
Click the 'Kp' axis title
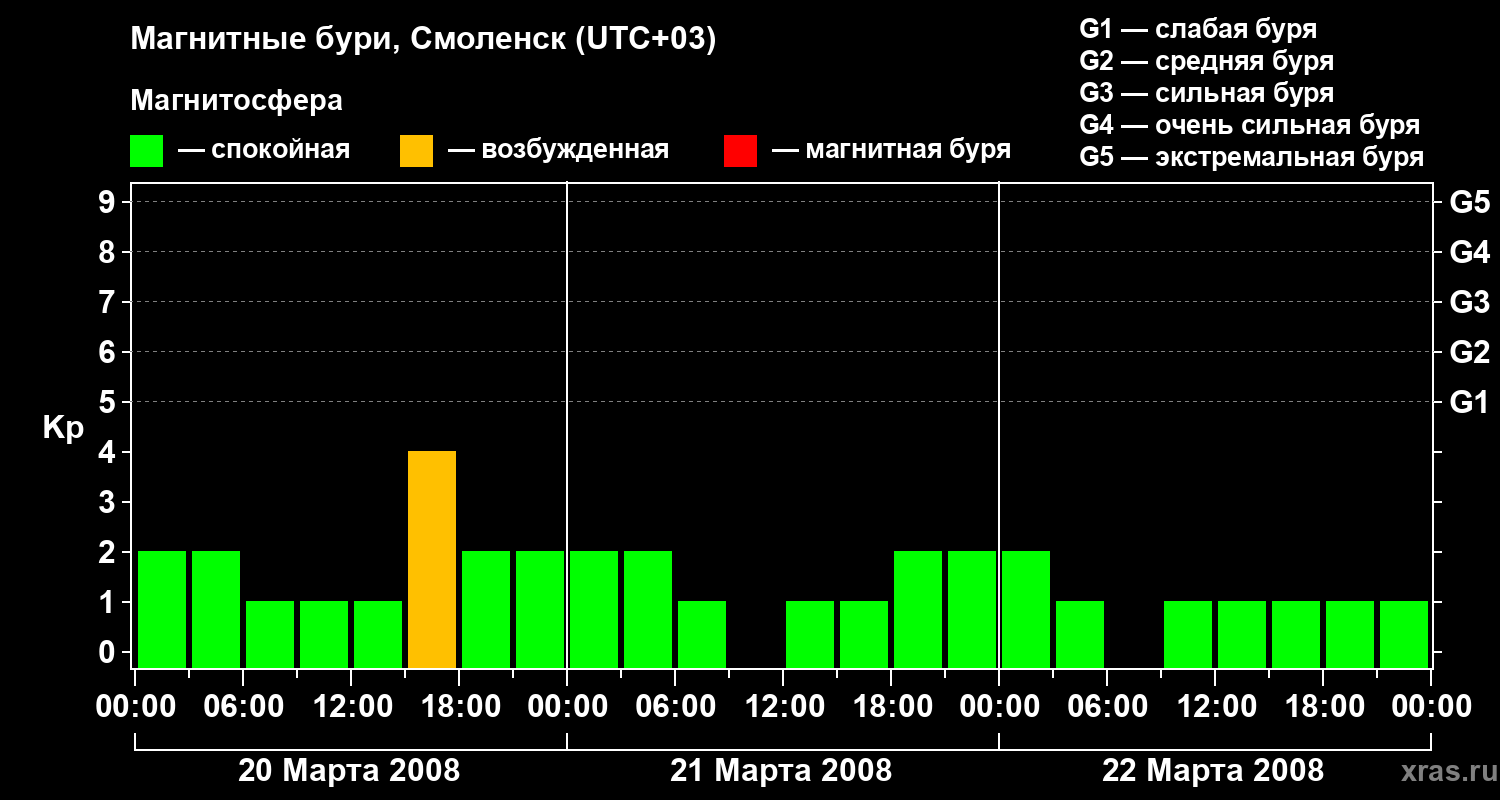pyautogui.click(x=63, y=428)
